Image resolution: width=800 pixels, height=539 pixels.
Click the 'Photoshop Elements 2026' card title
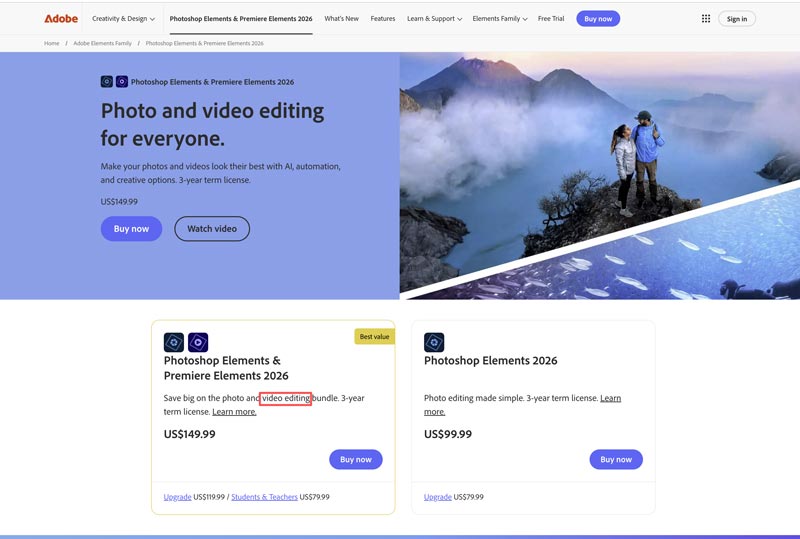pos(490,361)
